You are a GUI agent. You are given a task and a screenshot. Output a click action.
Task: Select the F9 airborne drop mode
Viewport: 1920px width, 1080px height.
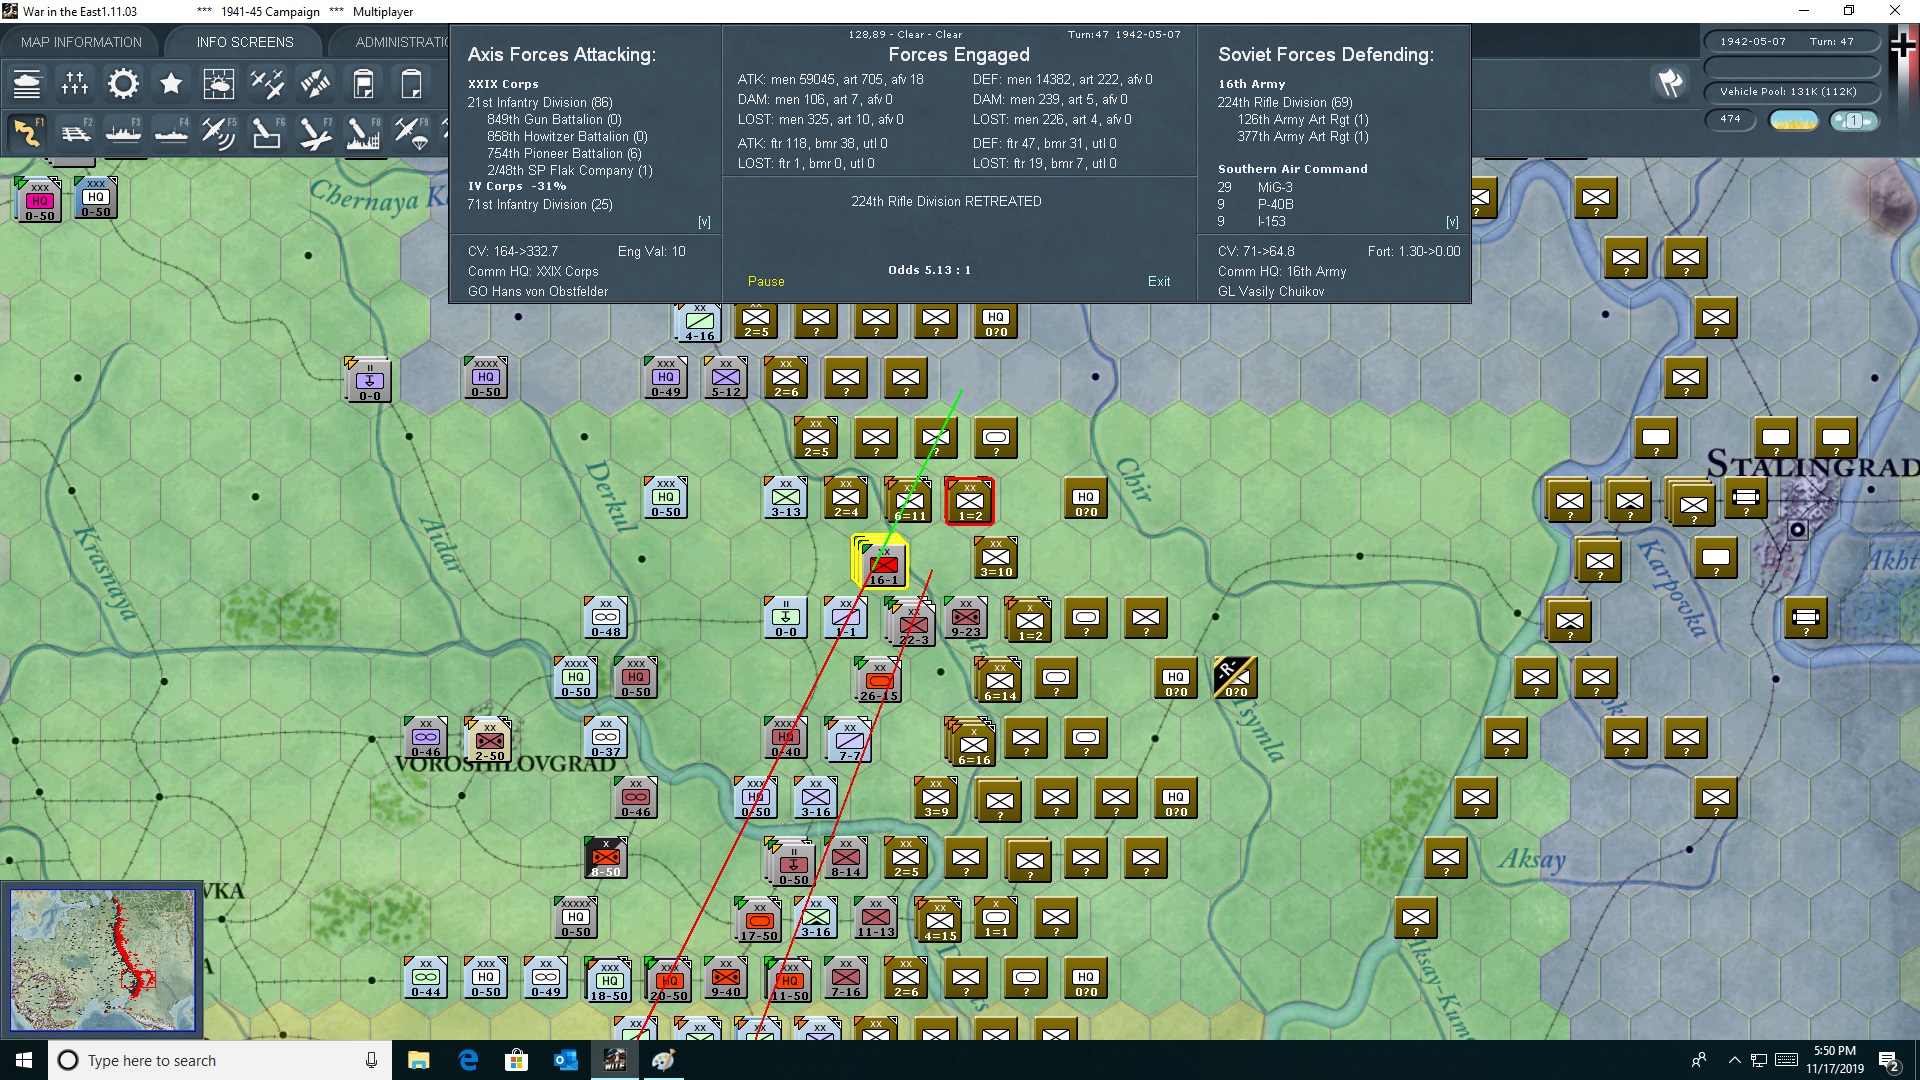(x=410, y=132)
